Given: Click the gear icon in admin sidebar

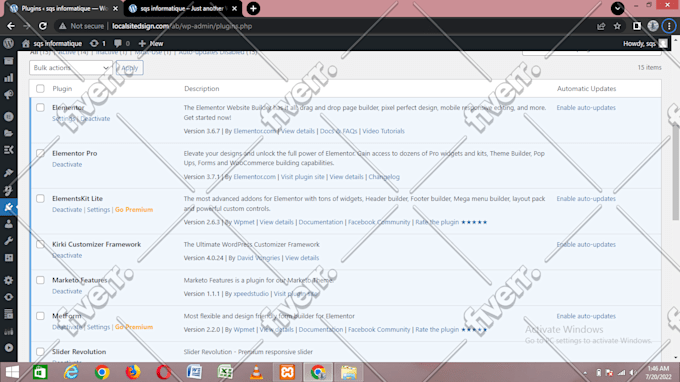Looking at the screenshot, I should click(x=8, y=280).
